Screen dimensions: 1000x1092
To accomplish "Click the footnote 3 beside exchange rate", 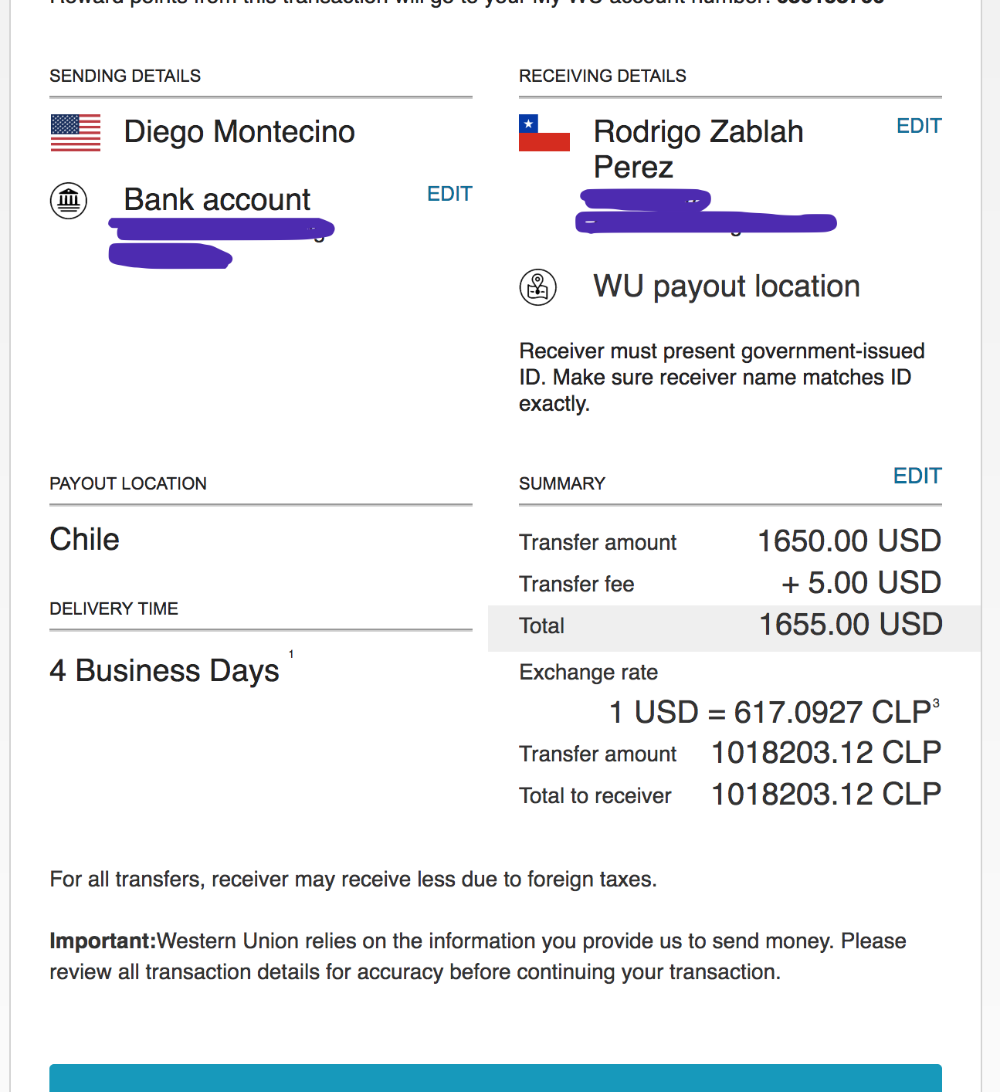I will 936,703.
